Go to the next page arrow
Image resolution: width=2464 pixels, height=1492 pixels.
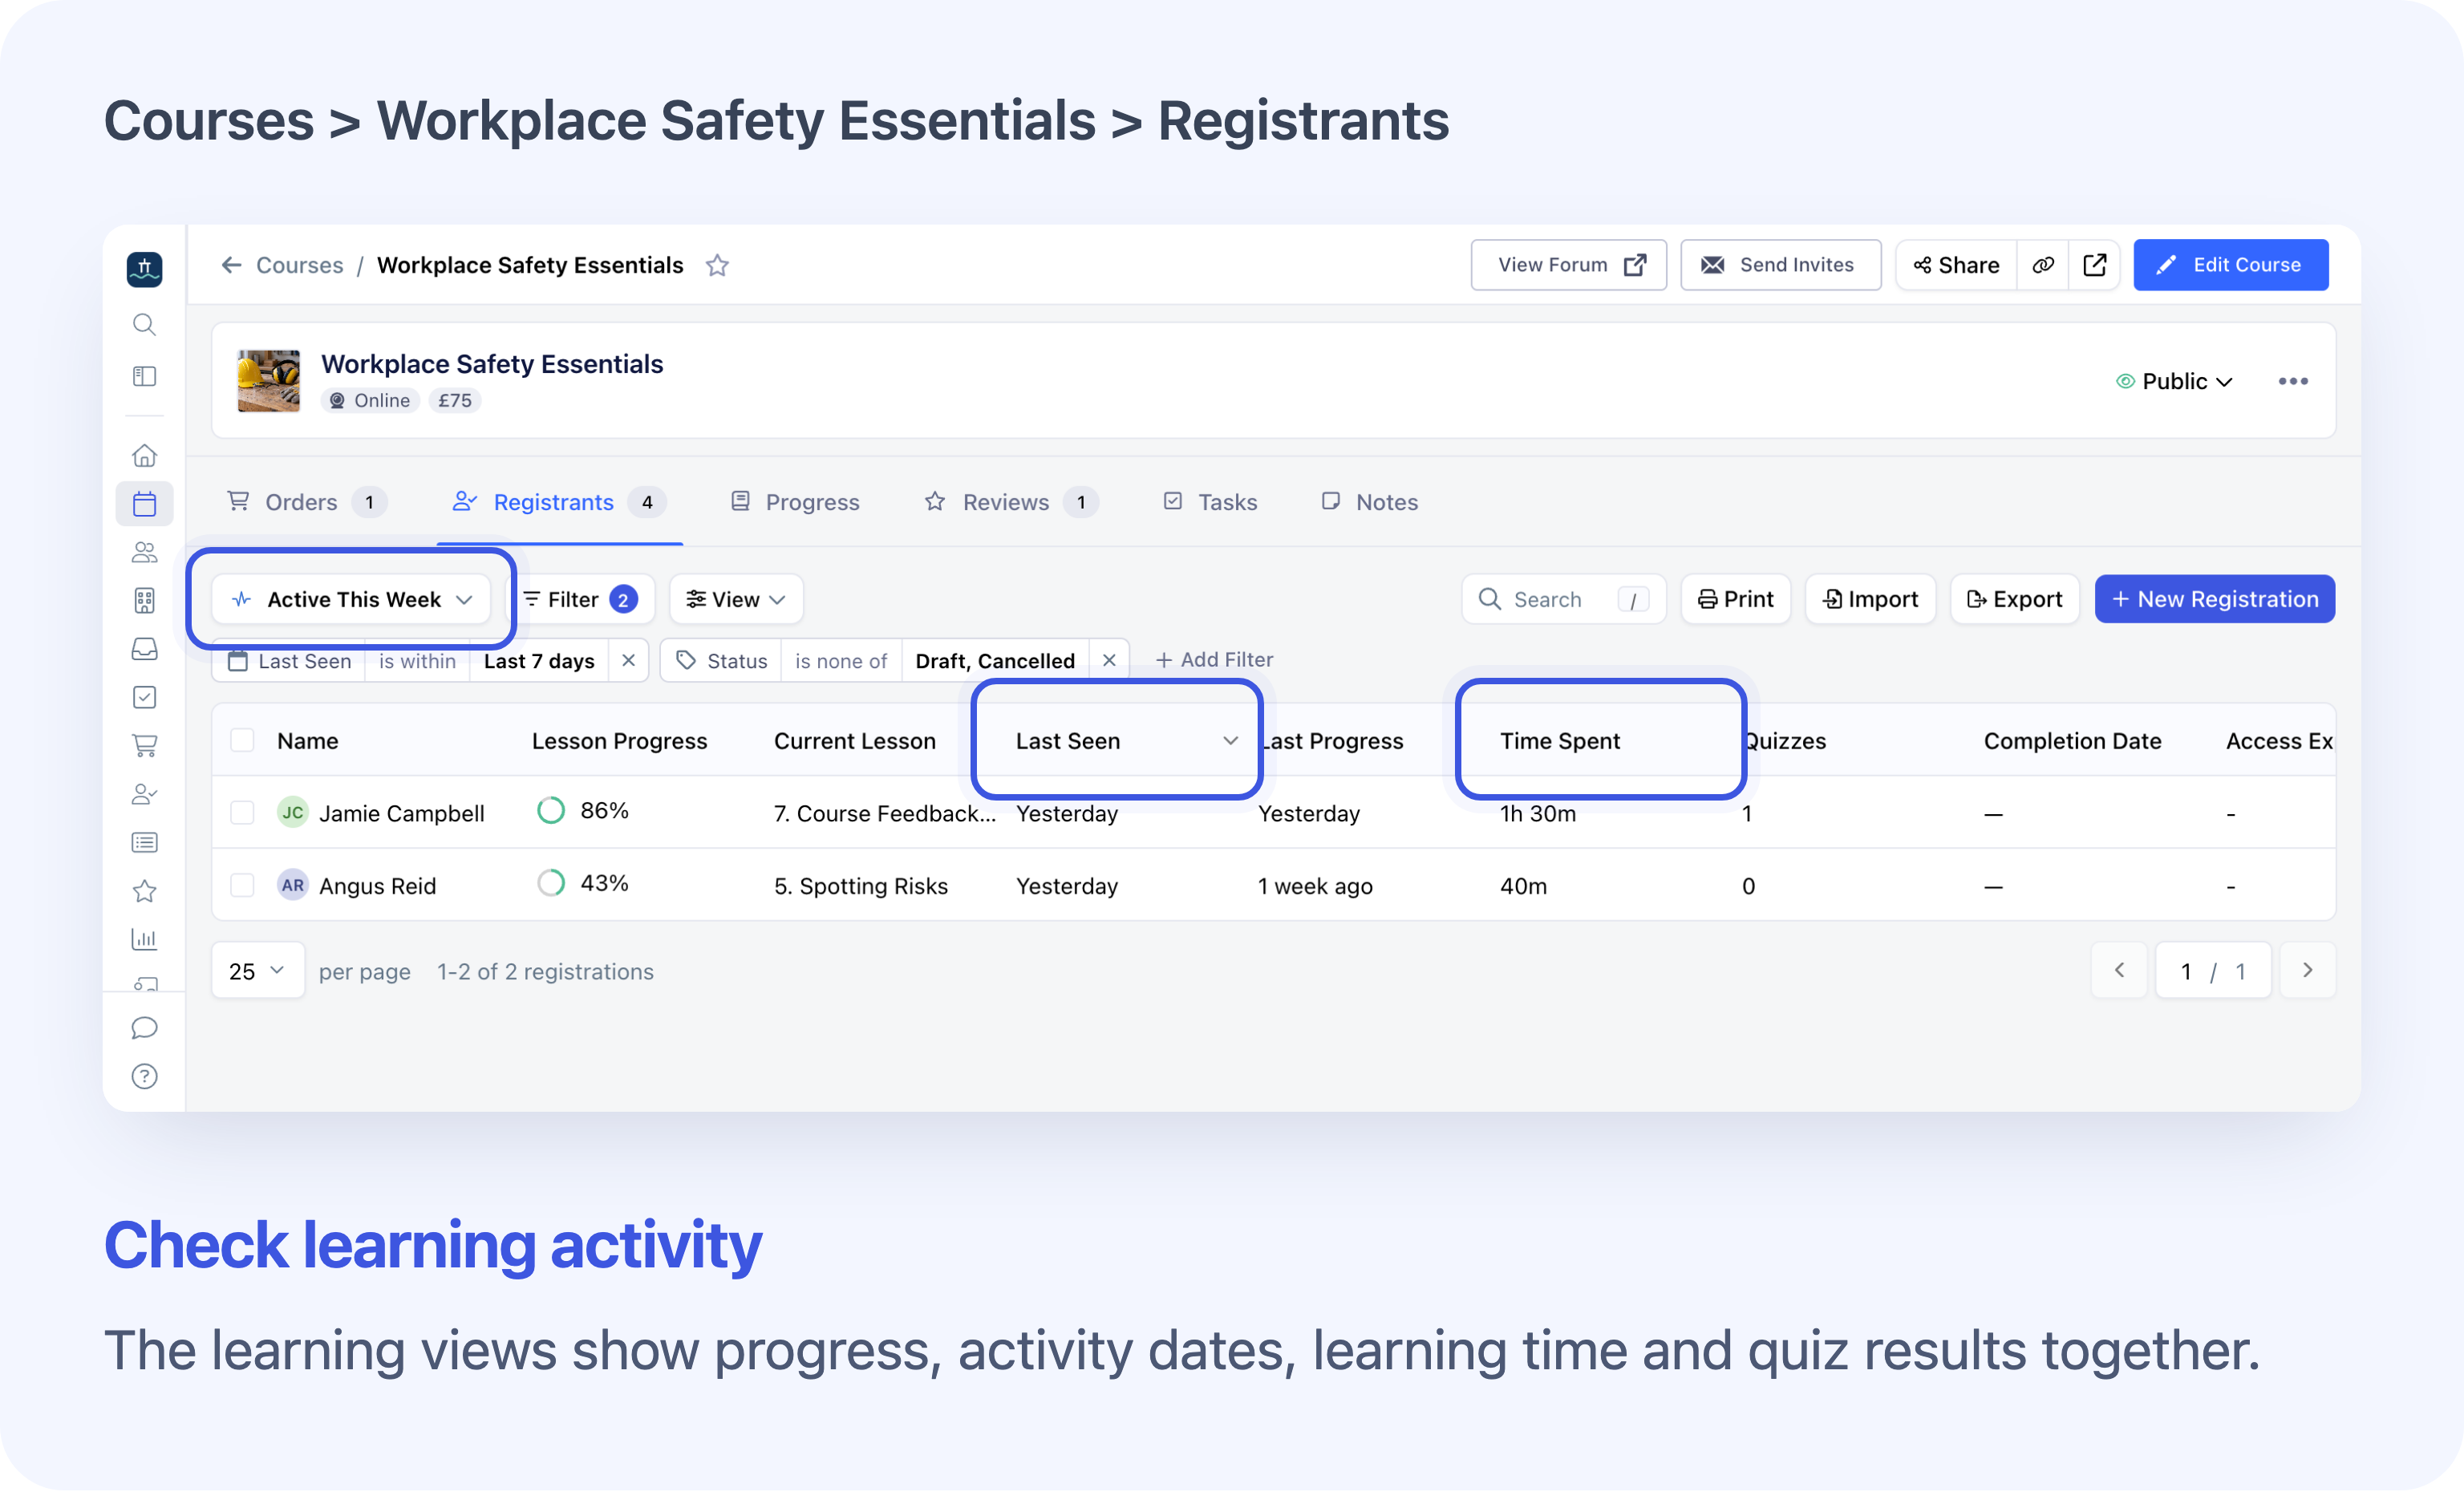tap(2307, 970)
